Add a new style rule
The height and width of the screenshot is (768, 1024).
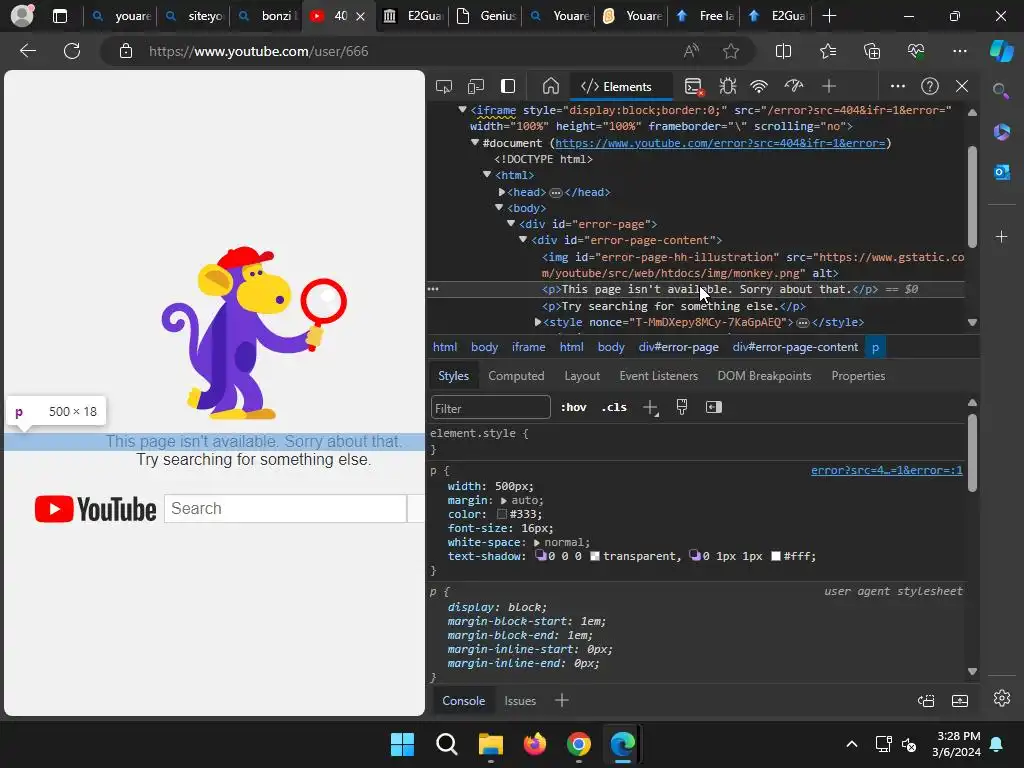coord(650,408)
